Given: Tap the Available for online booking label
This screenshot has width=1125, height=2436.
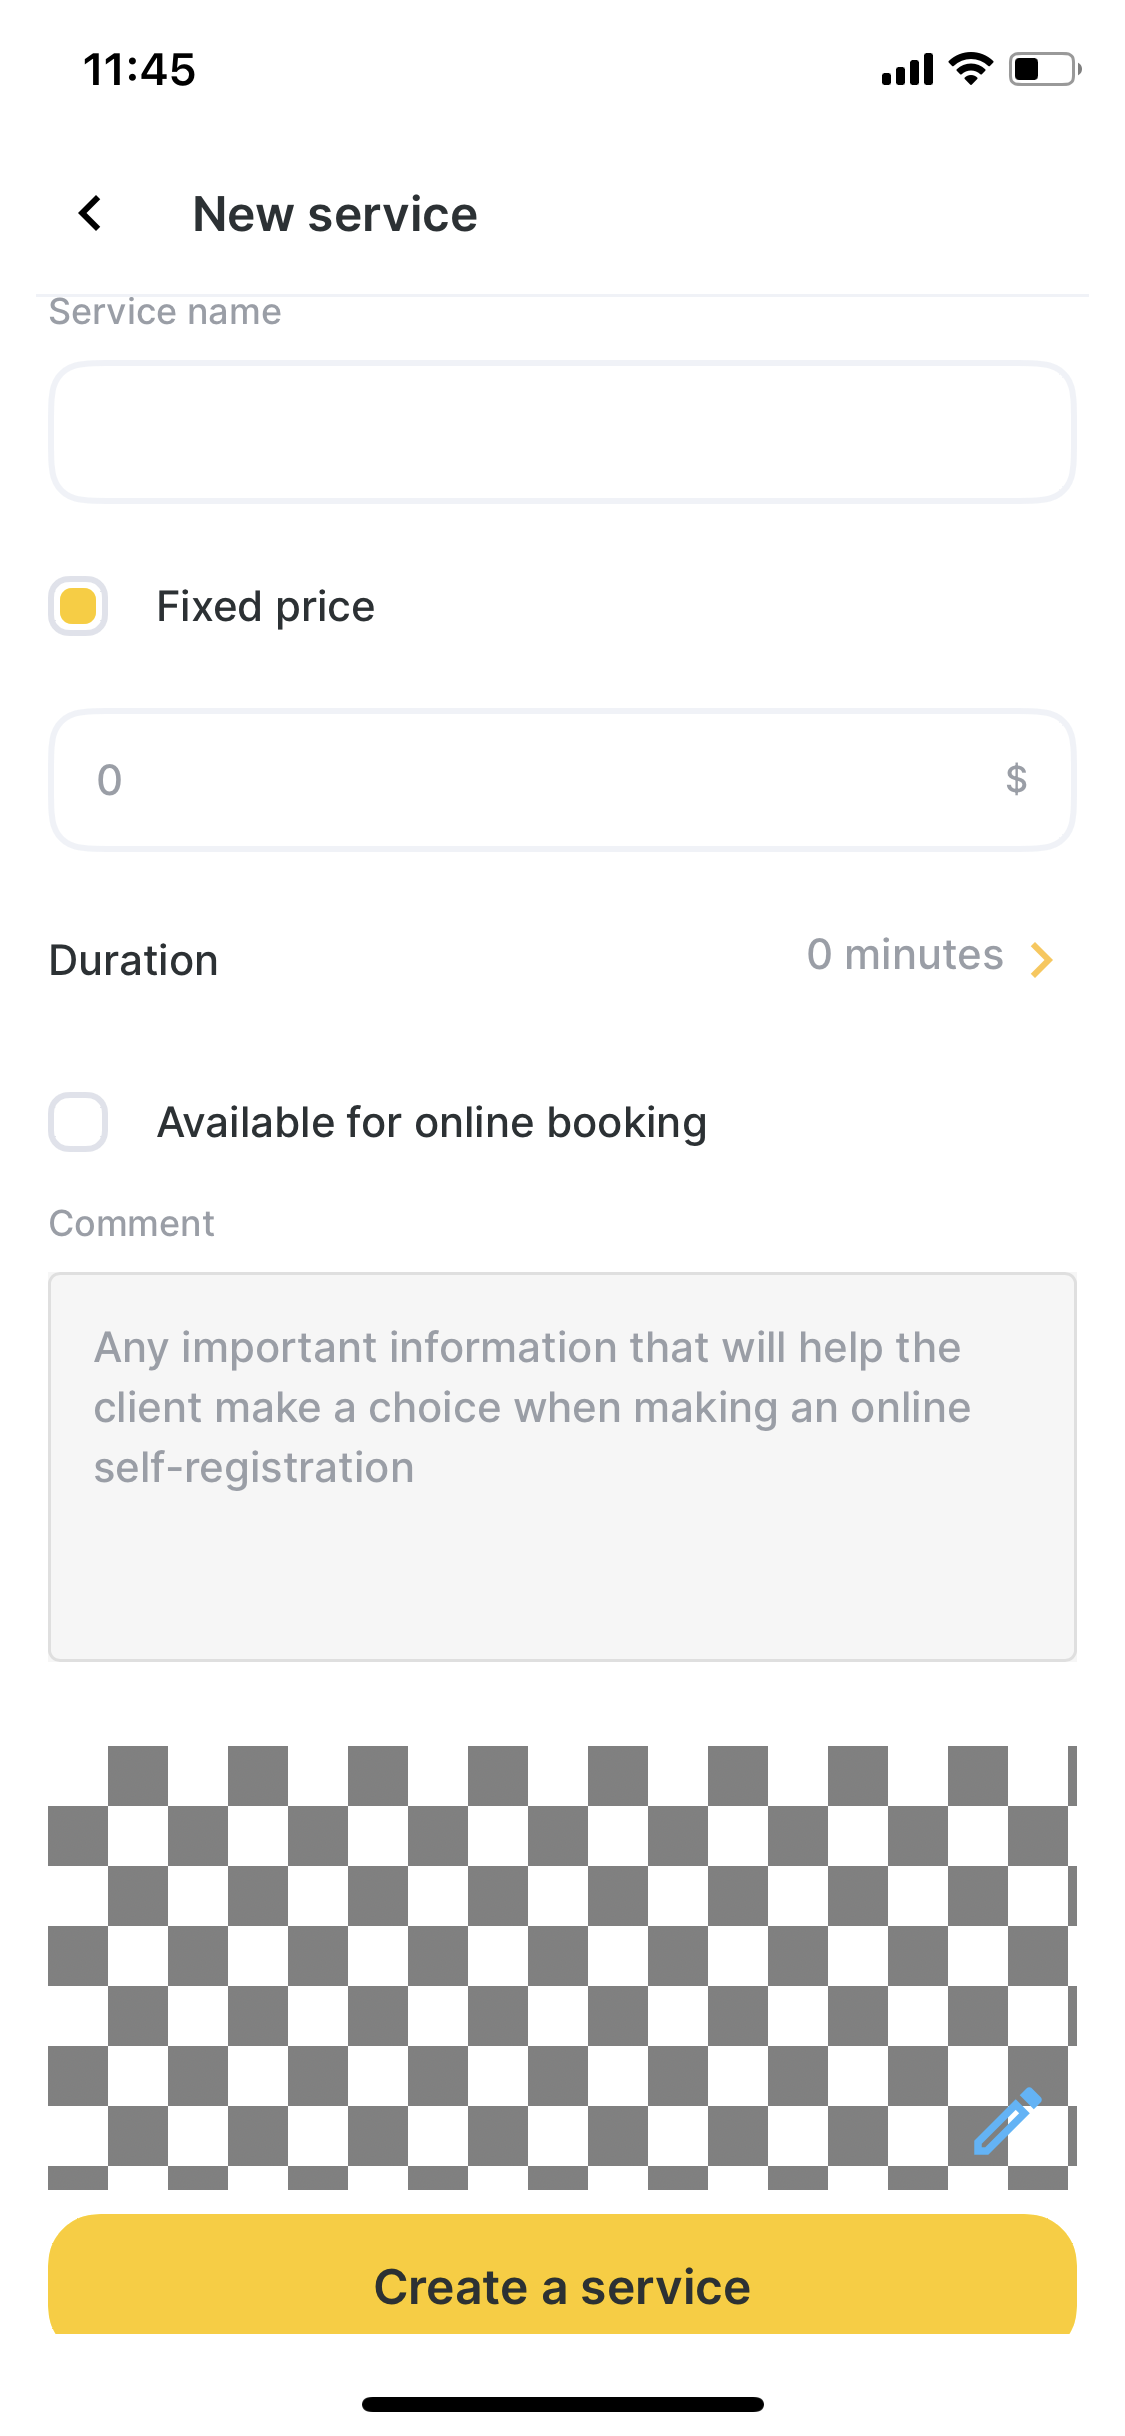Looking at the screenshot, I should pos(432,1123).
